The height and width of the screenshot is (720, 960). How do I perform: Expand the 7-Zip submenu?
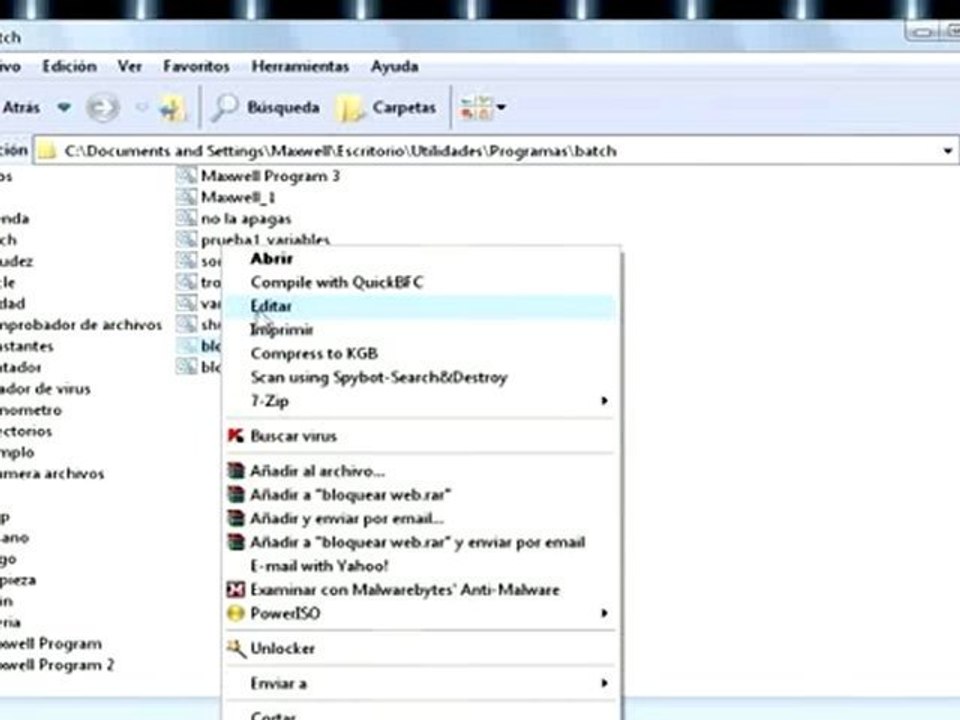420,401
